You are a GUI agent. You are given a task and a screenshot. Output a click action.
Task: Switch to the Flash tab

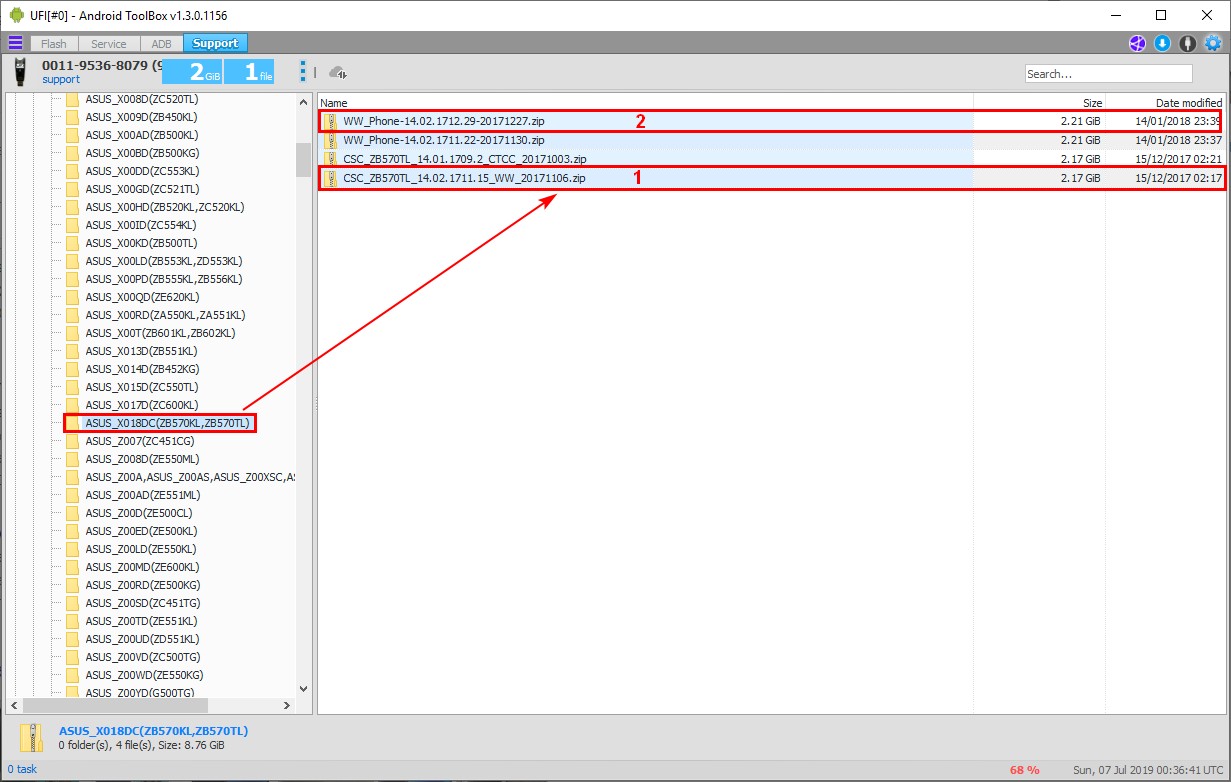[x=54, y=43]
